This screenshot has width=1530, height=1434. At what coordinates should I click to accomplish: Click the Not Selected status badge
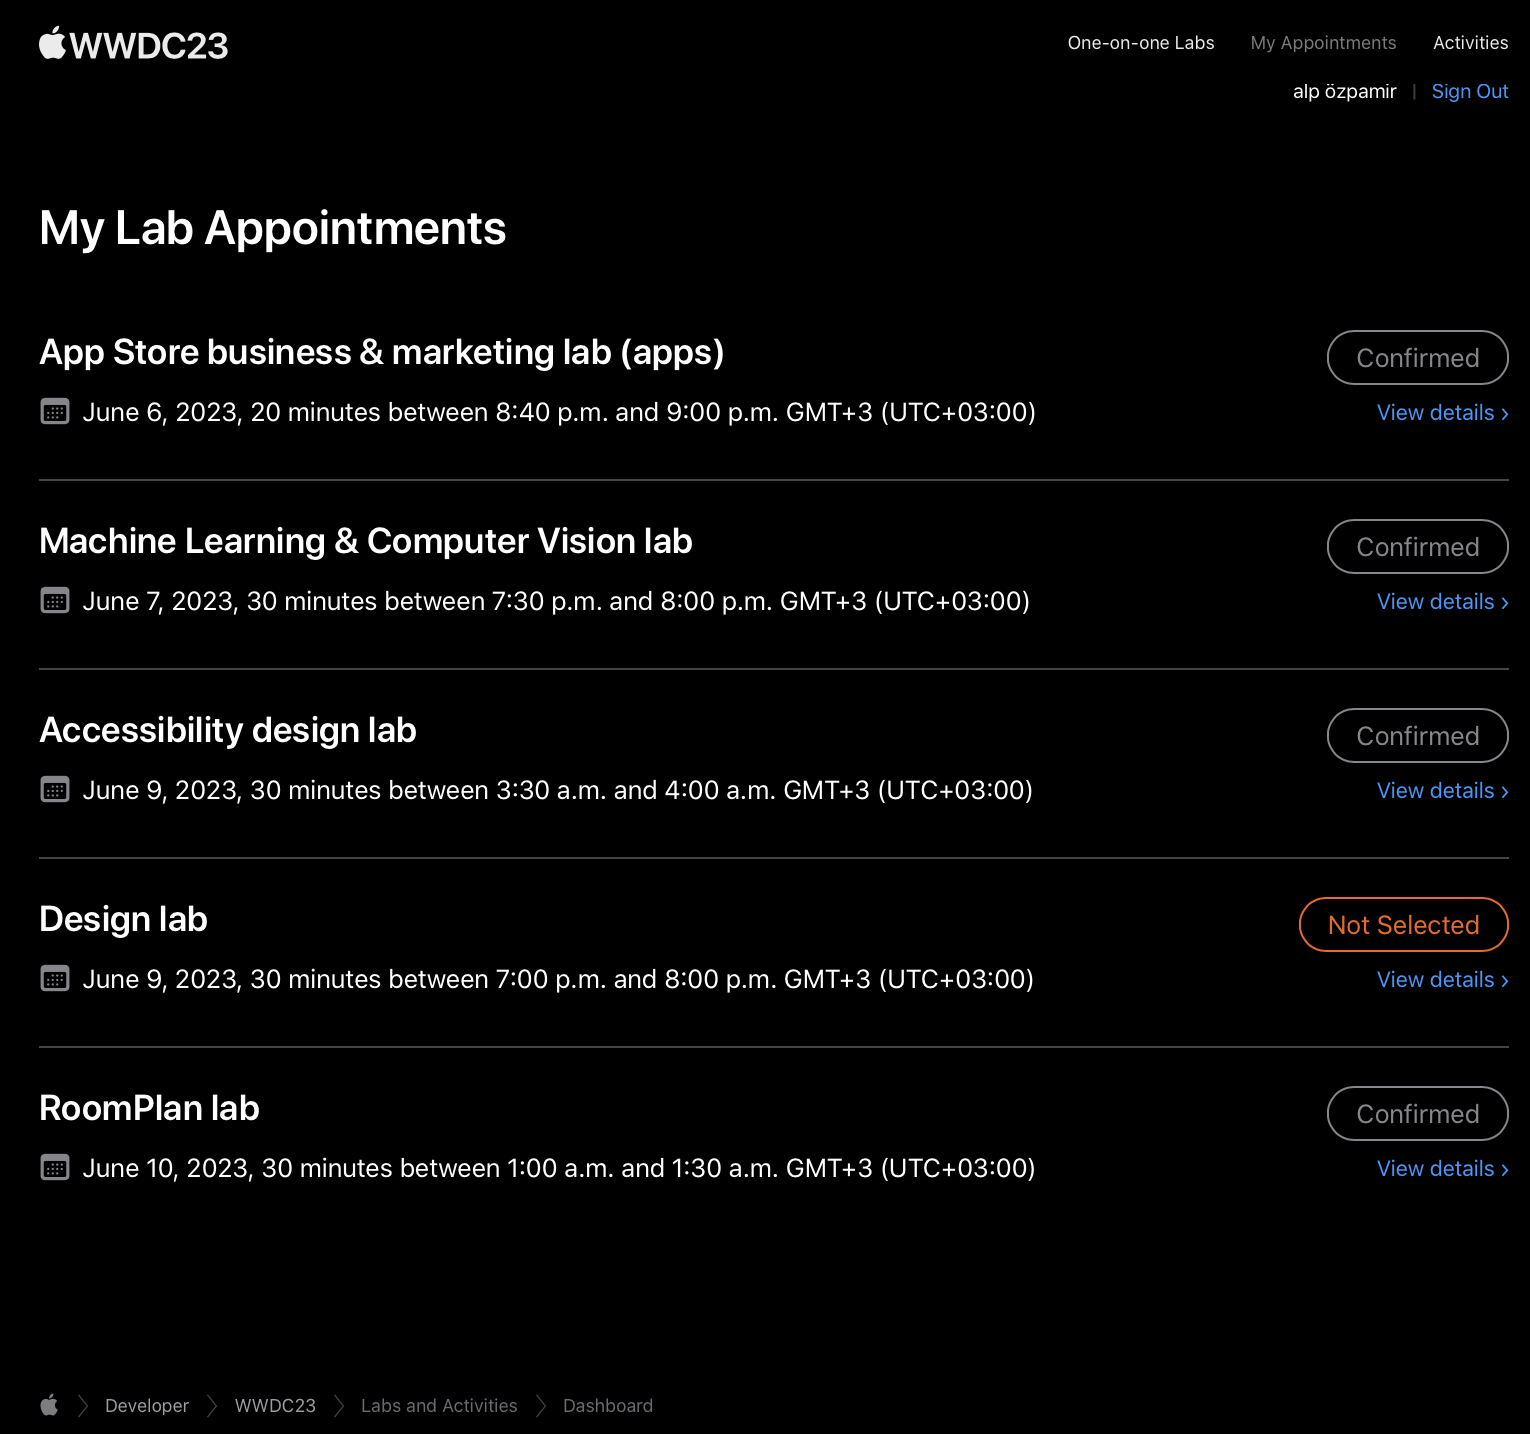pos(1403,925)
